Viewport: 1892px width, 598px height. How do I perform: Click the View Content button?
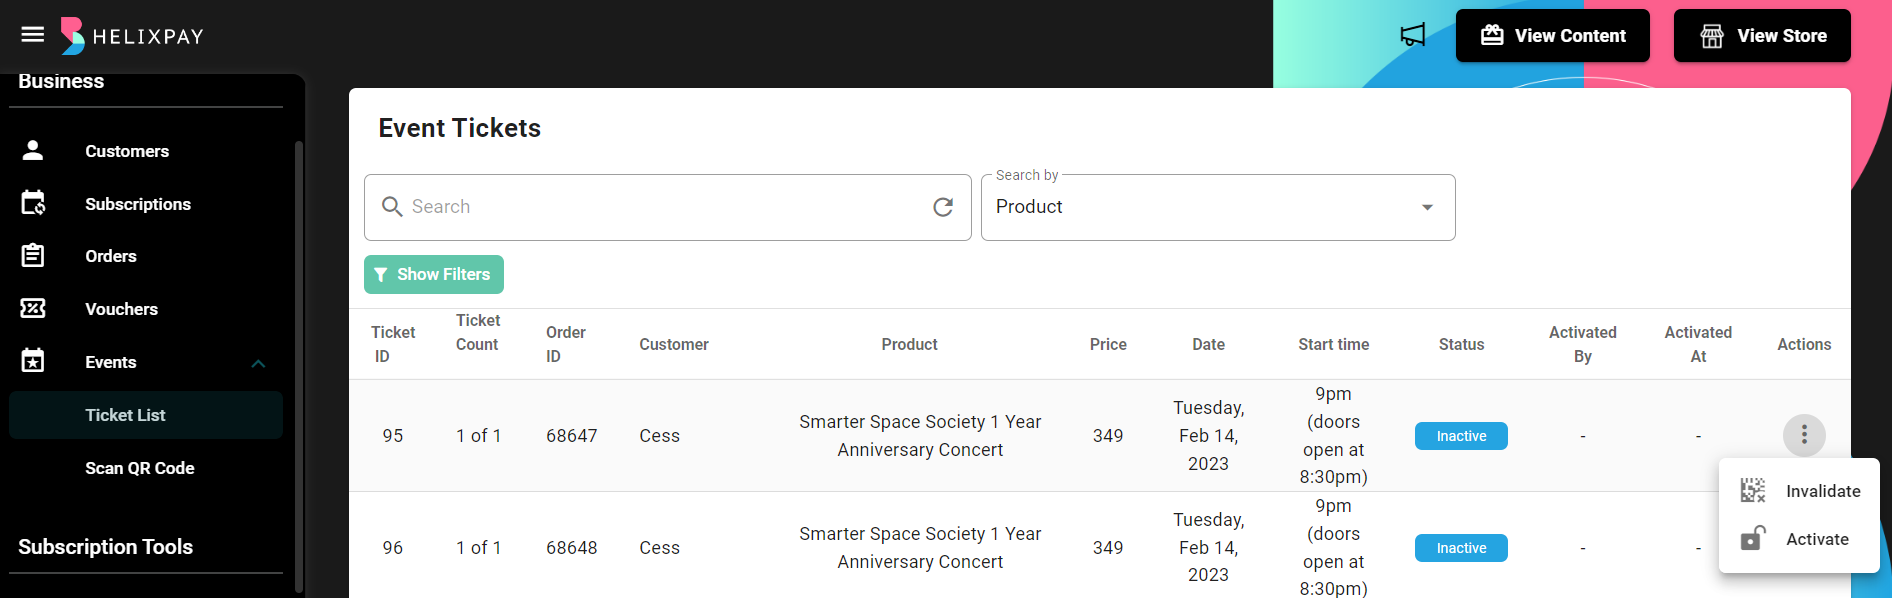(x=1552, y=36)
